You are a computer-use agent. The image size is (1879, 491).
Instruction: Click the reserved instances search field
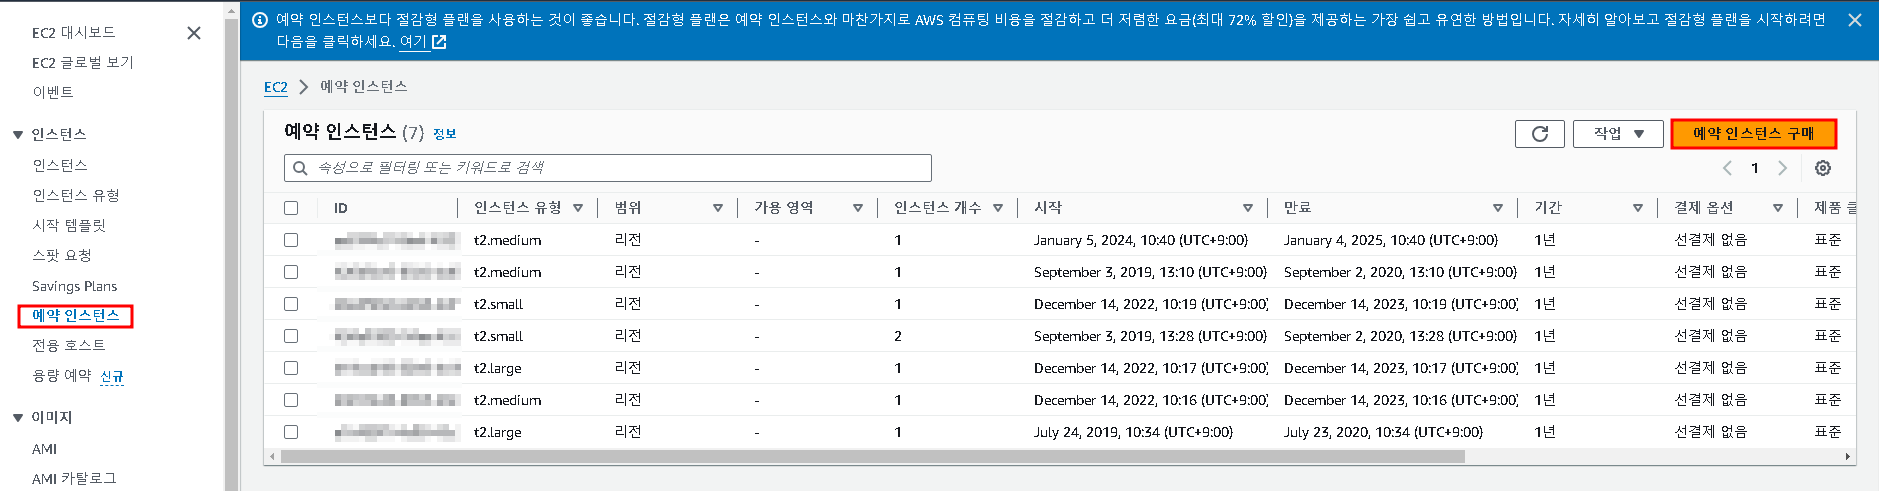pyautogui.click(x=608, y=168)
